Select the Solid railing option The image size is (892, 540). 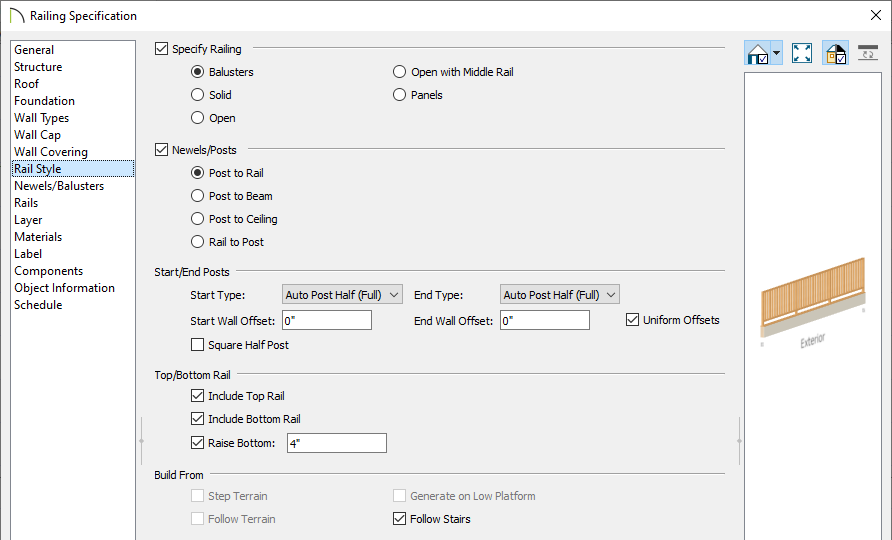[198, 95]
